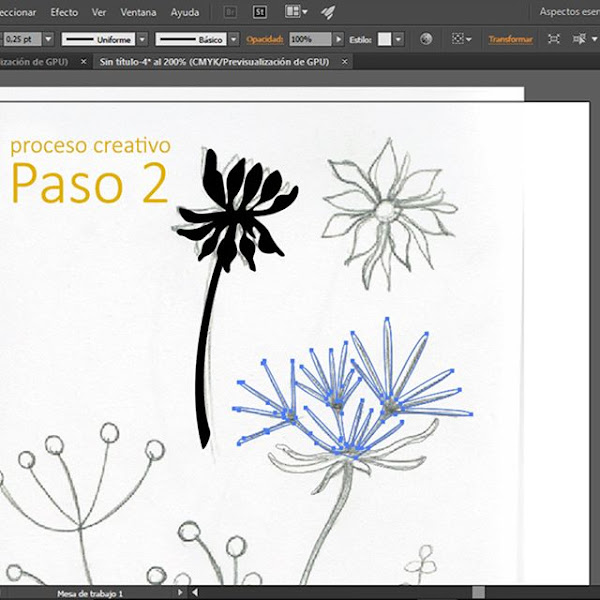
Task: Open the Ver menu
Action: [x=99, y=12]
